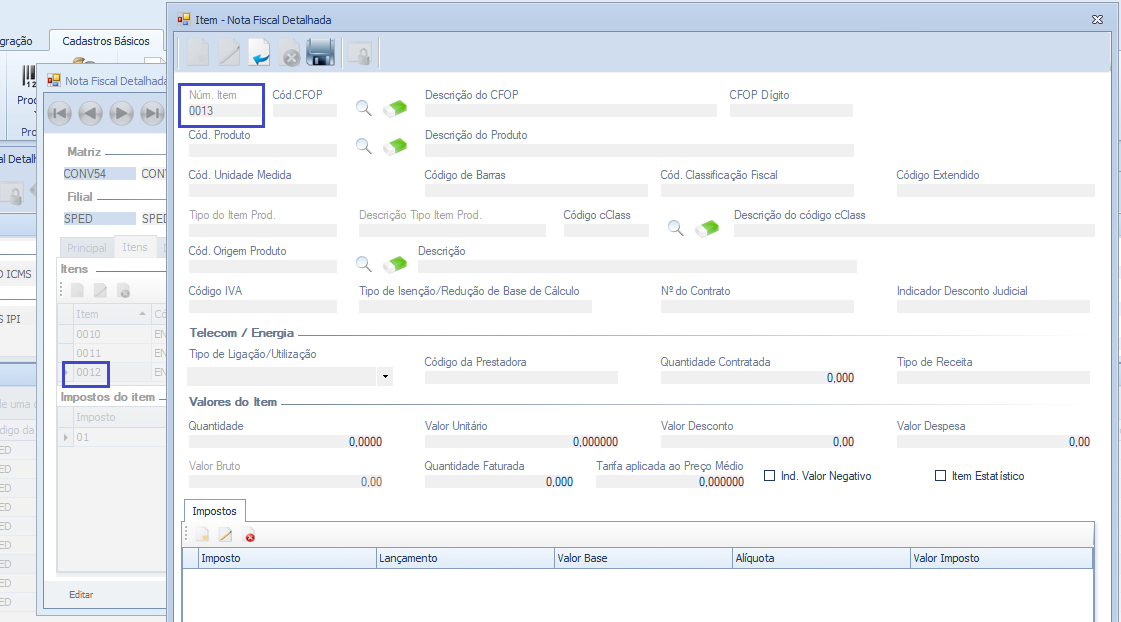
Task: Select item row 0012
Action: (113, 372)
